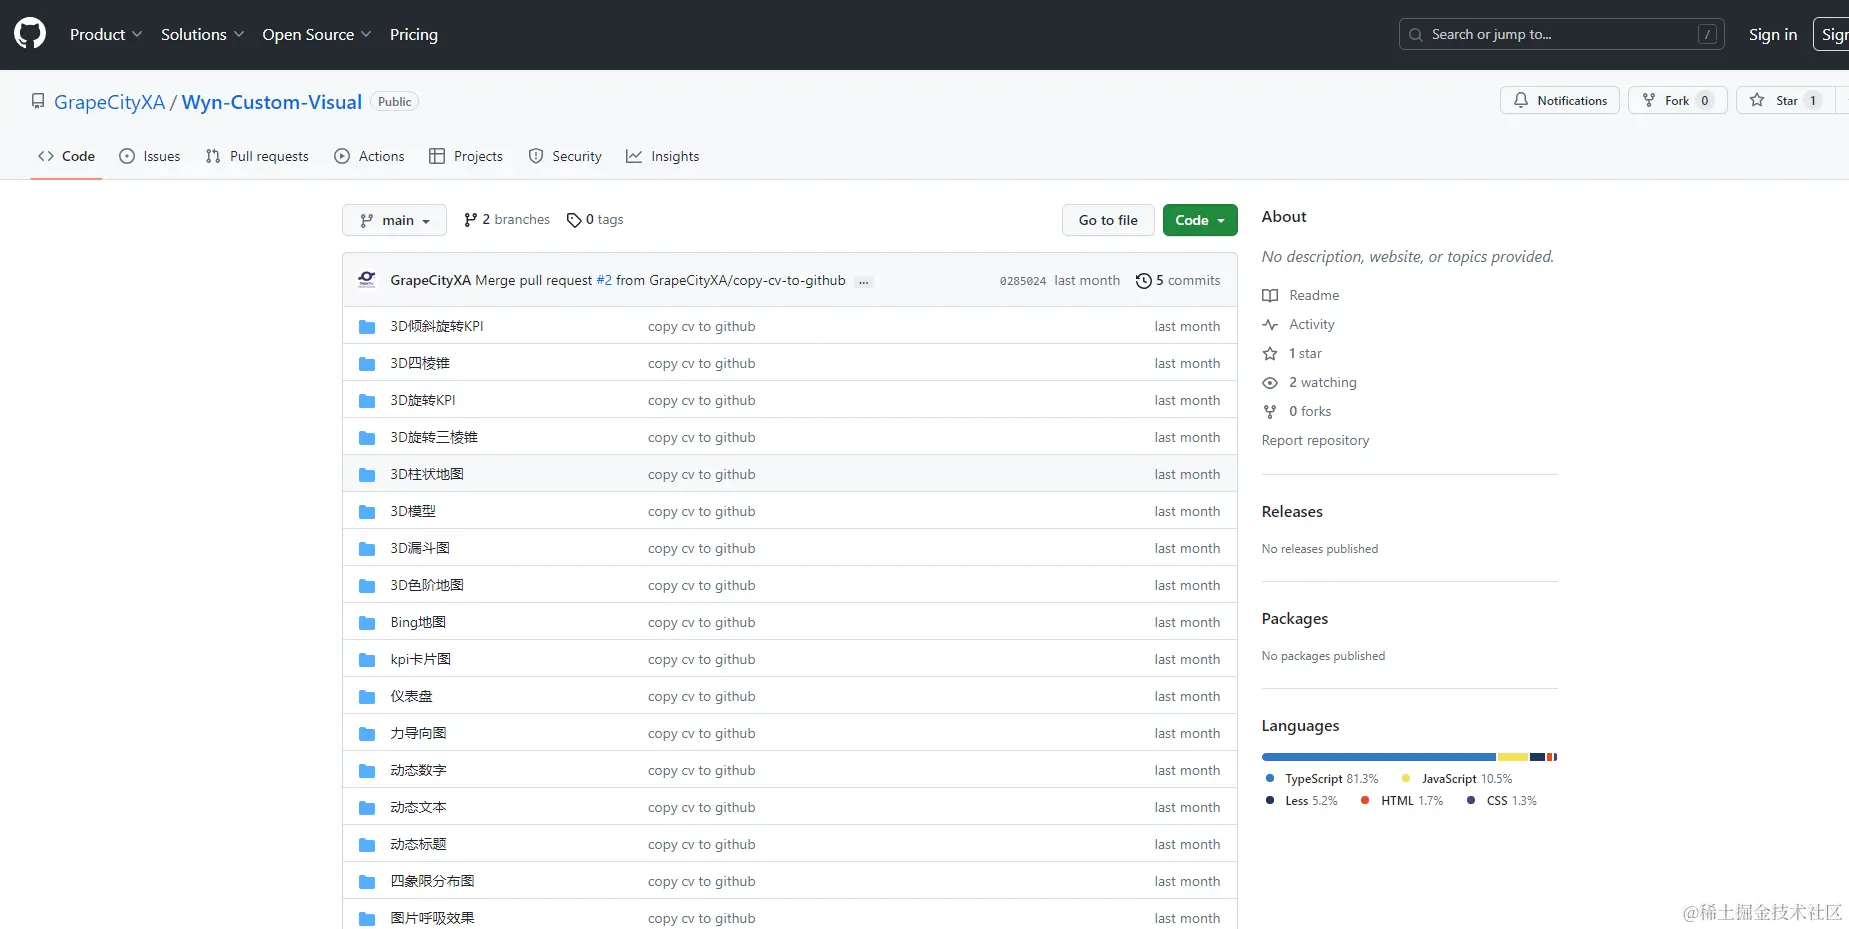Expand the Solutions menu
Screen dimensions: 1849x929
[x=202, y=34]
